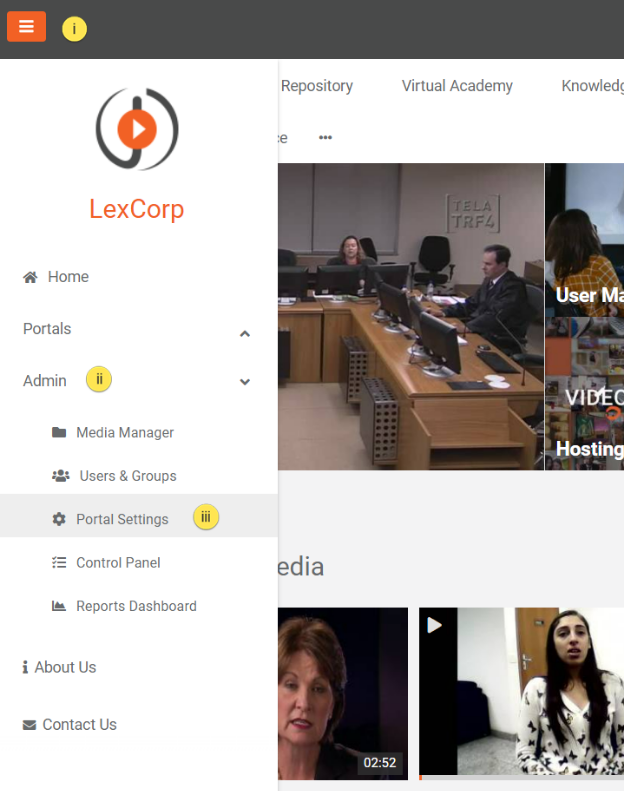Viewport: 624px width, 792px height.
Task: Click the About Us info icon
Action: tap(25, 667)
